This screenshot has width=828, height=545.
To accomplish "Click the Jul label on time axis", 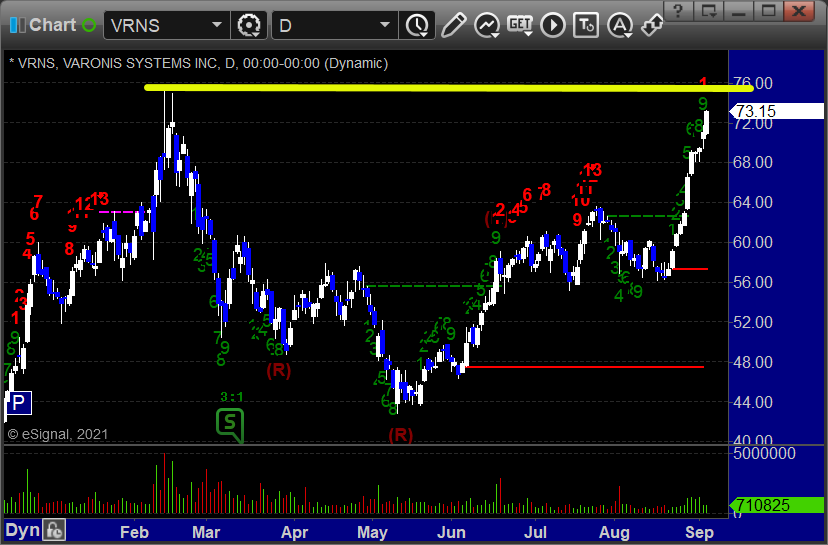I will point(535,532).
